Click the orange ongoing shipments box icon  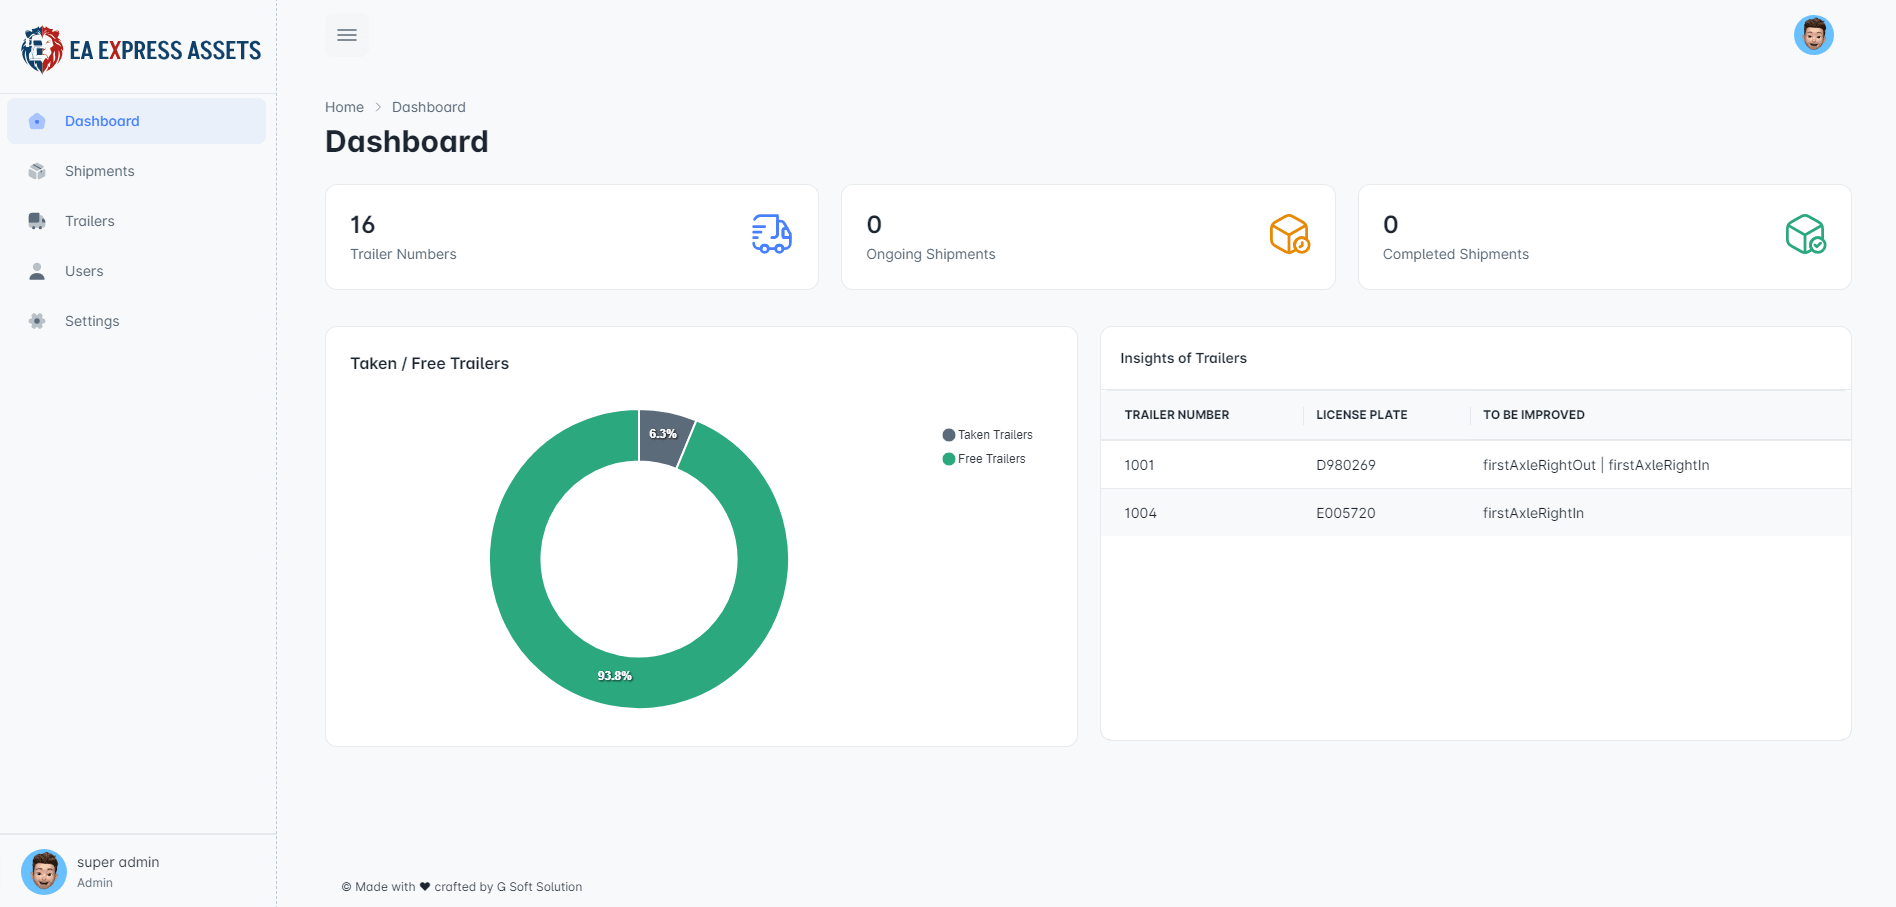[x=1289, y=234]
